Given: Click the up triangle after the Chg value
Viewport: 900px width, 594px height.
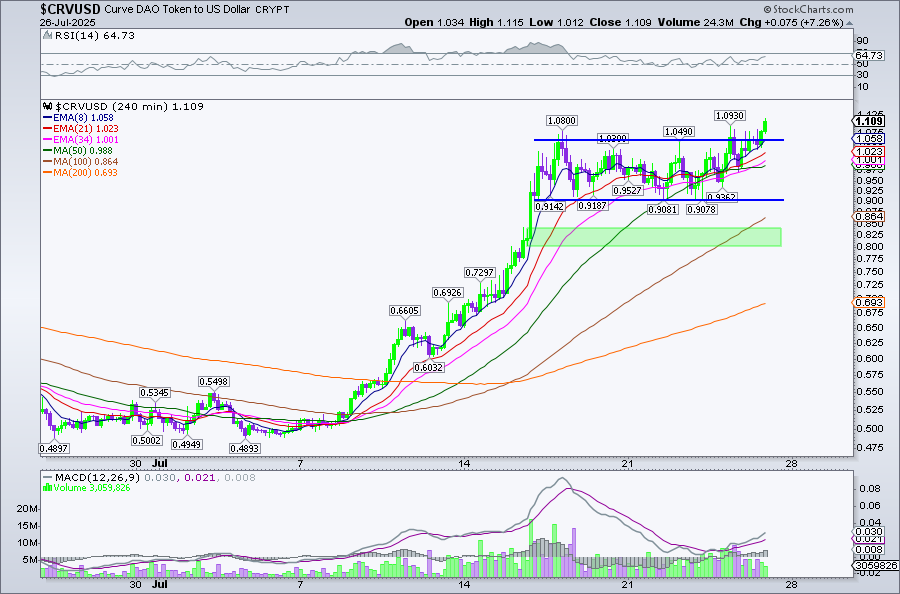Looking at the screenshot, I should [x=849, y=23].
